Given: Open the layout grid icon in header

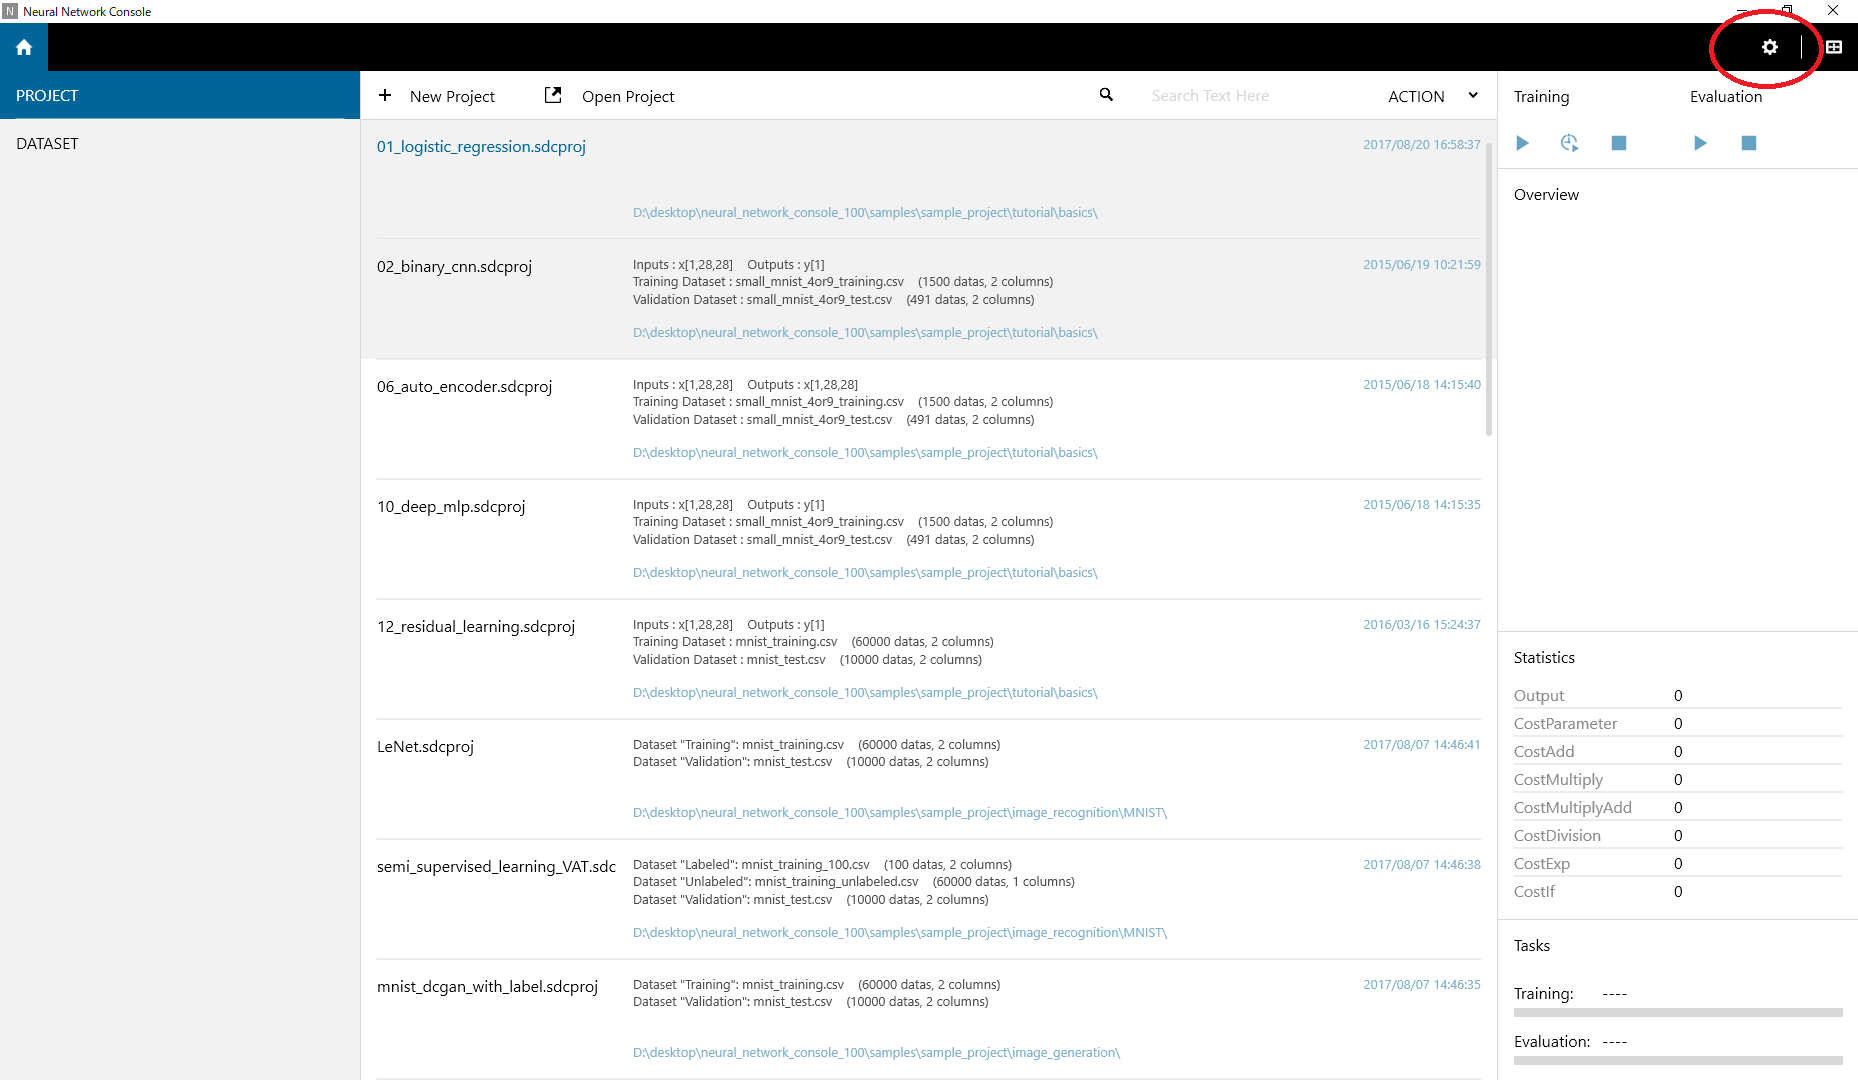Looking at the screenshot, I should [1834, 47].
